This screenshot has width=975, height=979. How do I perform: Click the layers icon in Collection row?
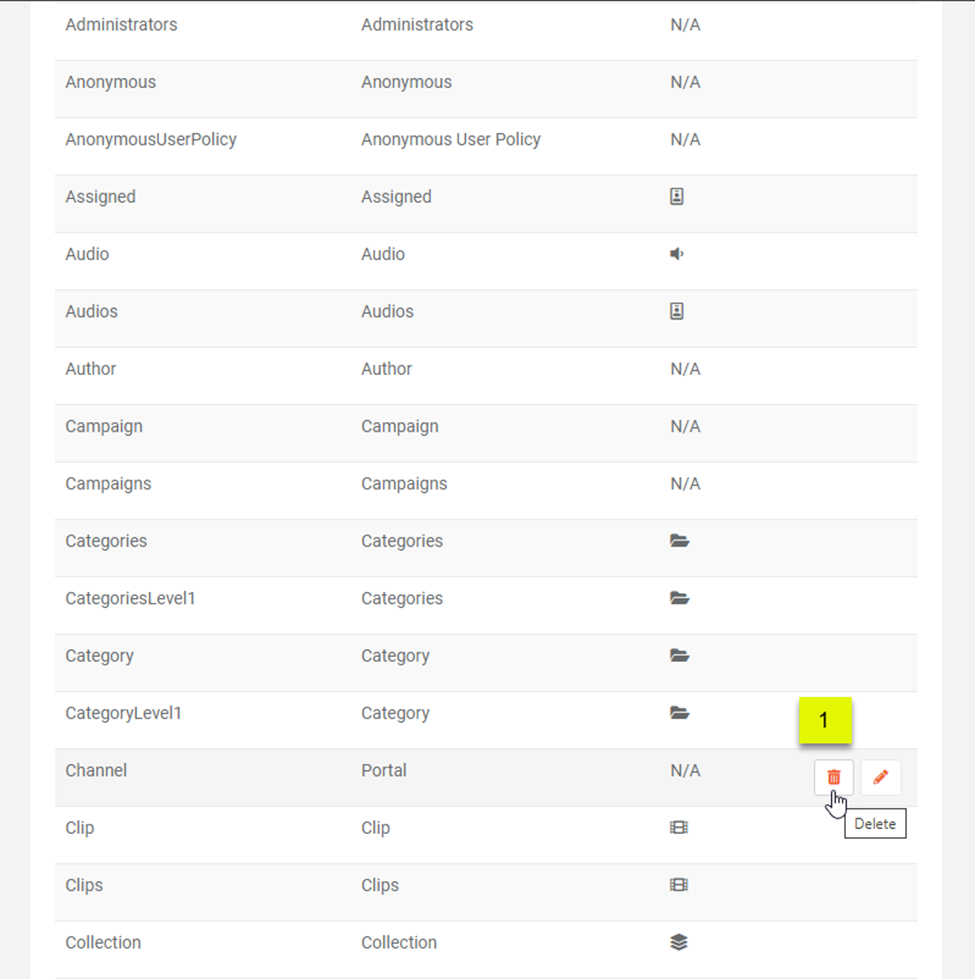[679, 942]
